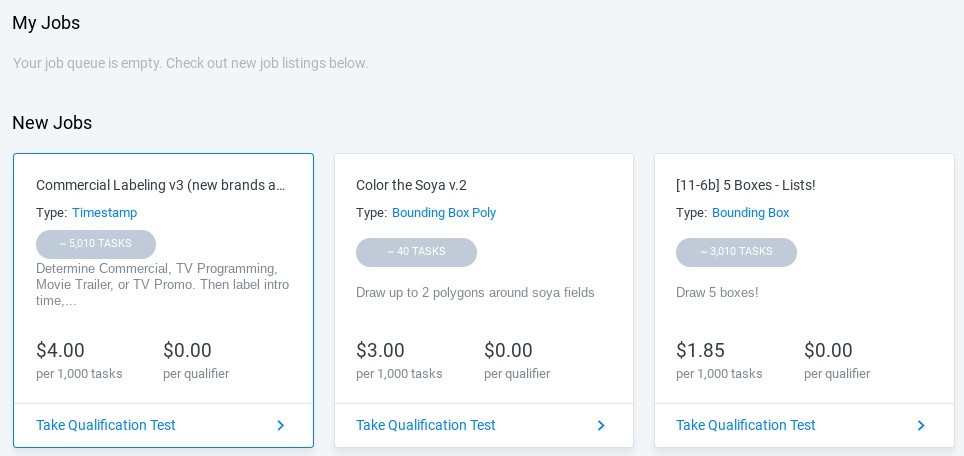Click the New Jobs section heading

52,123
